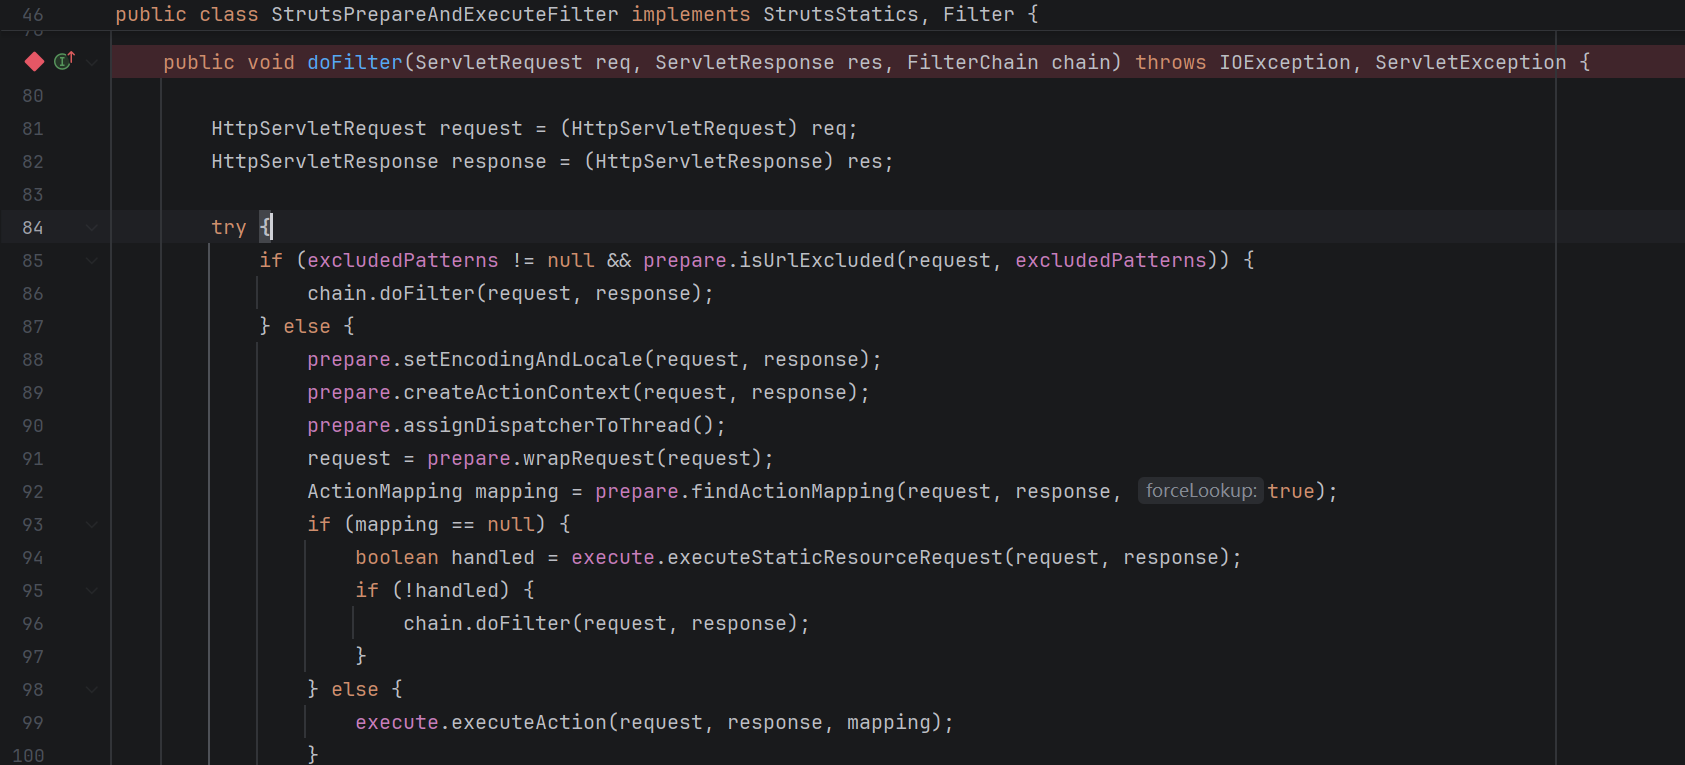Image resolution: width=1685 pixels, height=765 pixels.
Task: Click the true argument after forceLookup
Action: [1291, 492]
